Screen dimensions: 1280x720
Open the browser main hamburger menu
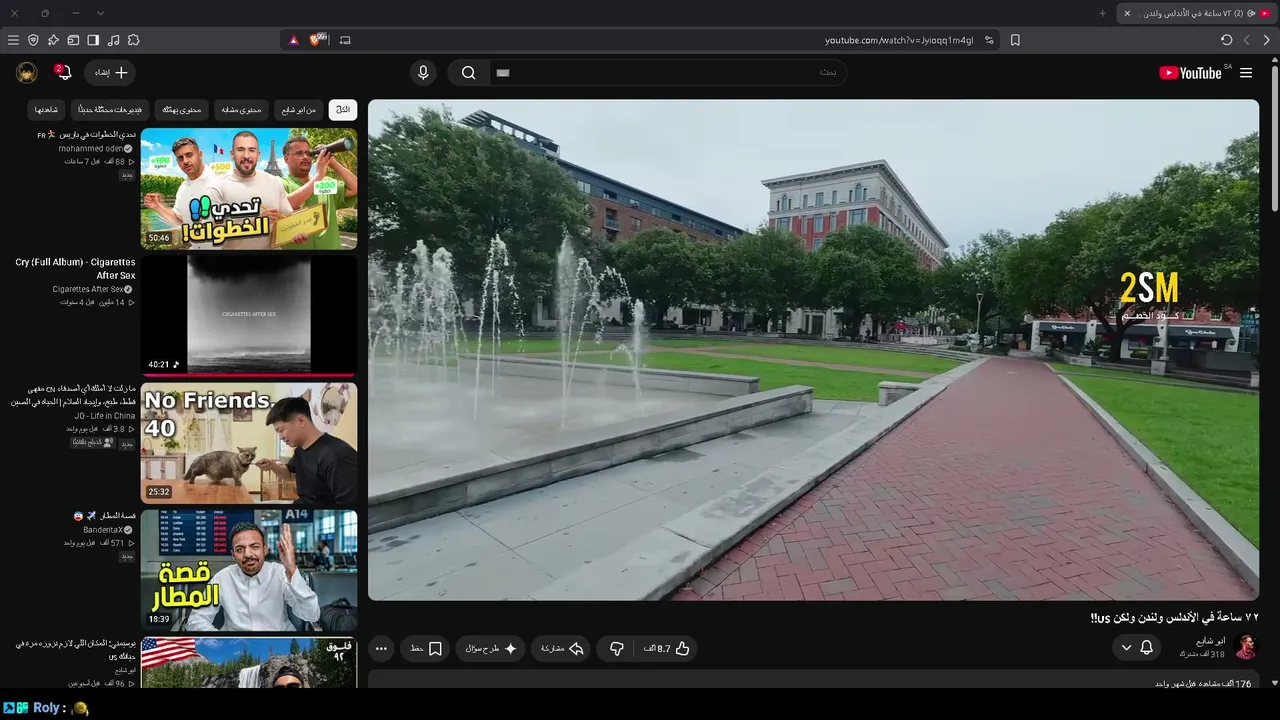(13, 40)
